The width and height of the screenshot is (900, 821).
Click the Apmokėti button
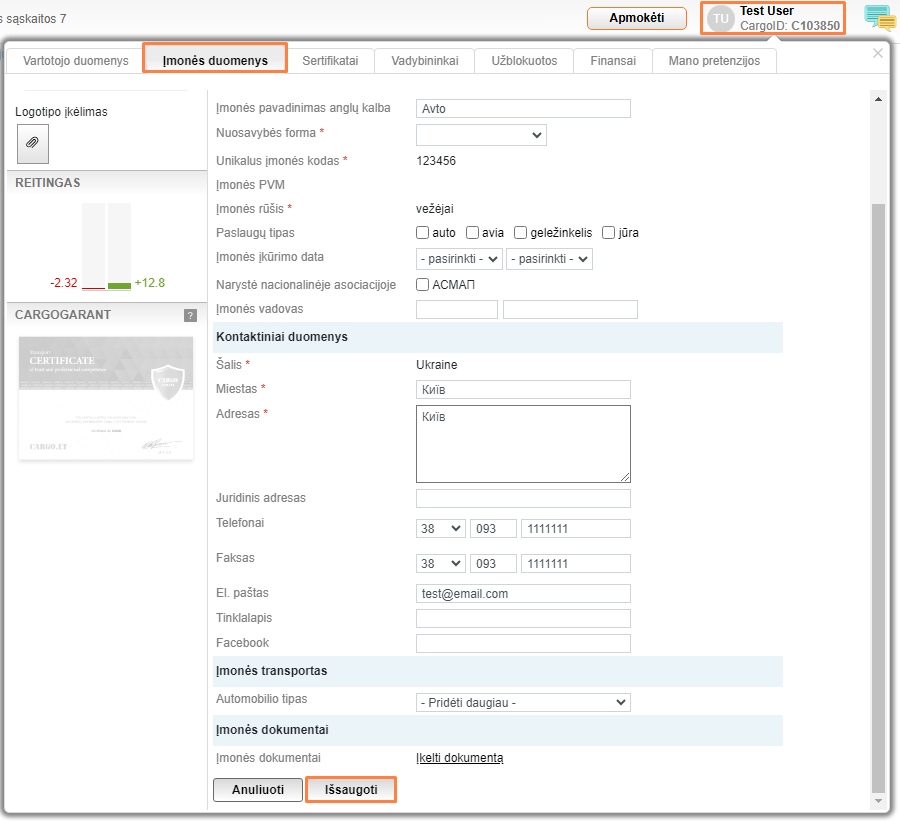(x=637, y=18)
